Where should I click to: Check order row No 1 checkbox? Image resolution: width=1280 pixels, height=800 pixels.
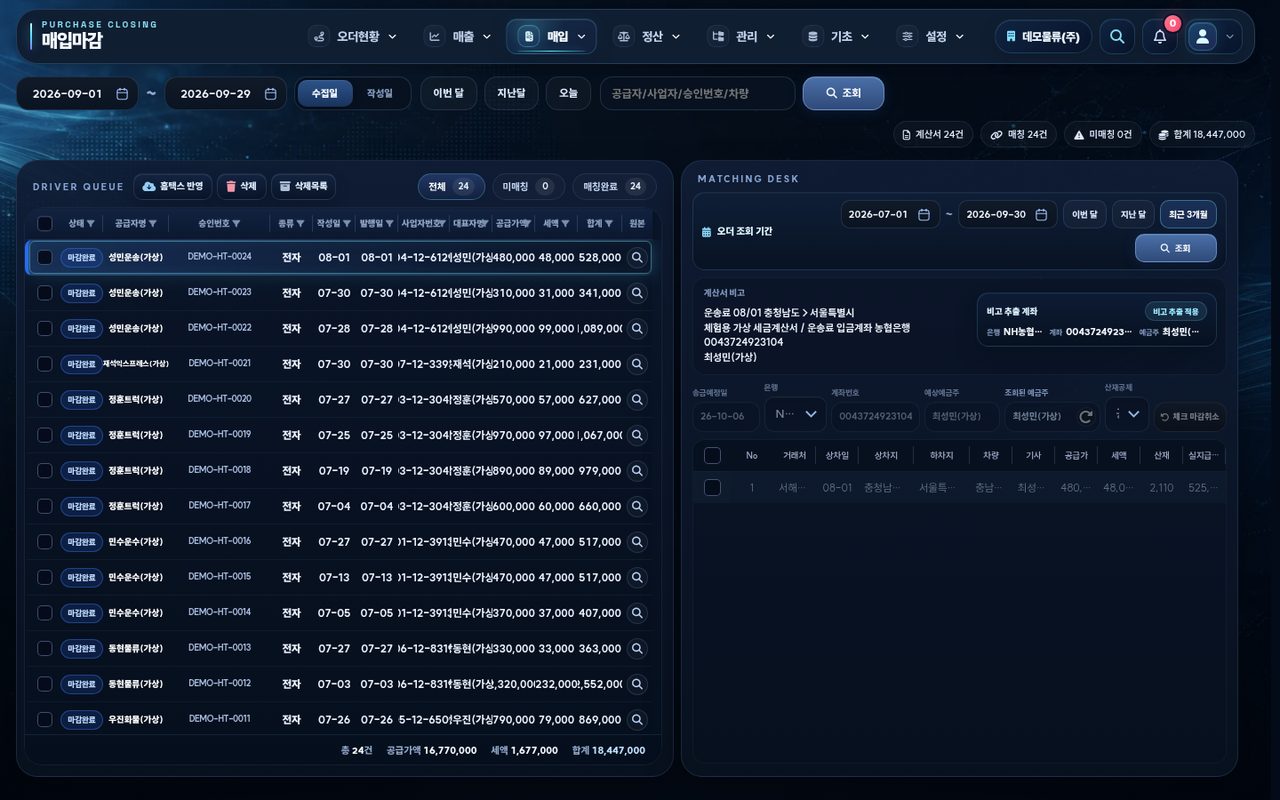tap(712, 488)
